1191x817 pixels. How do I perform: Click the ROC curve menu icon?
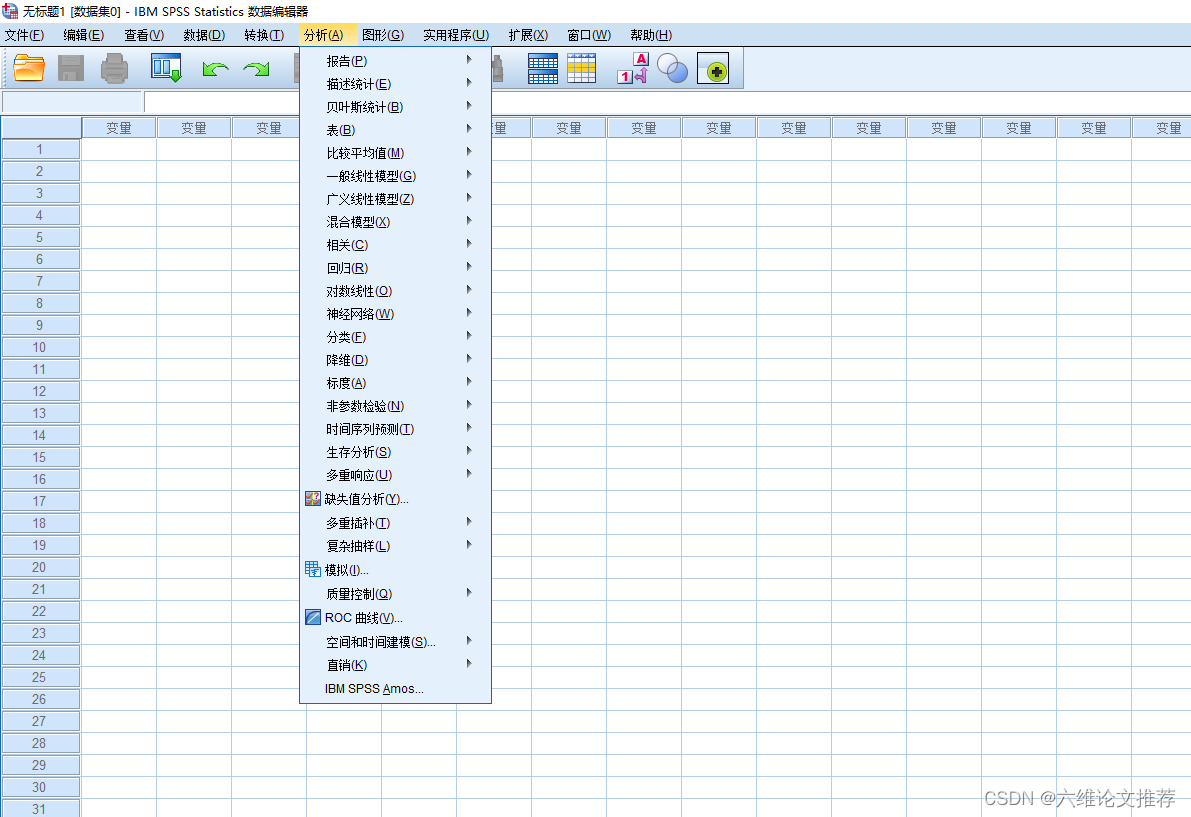click(x=313, y=617)
